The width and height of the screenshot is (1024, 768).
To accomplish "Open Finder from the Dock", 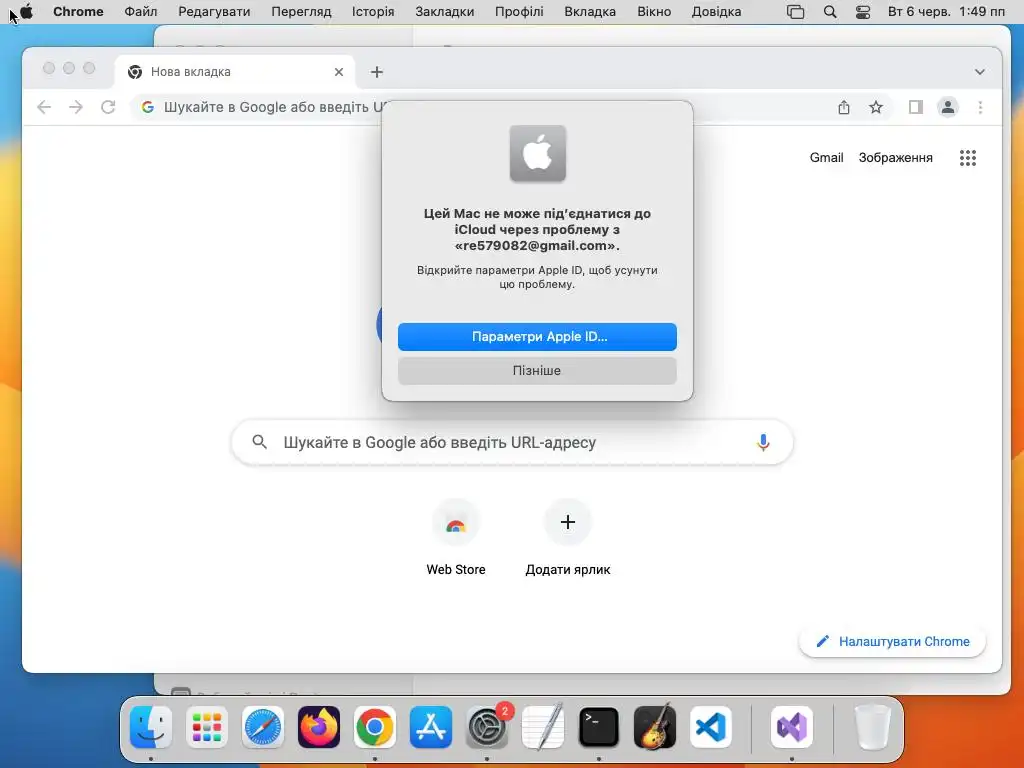I will (x=151, y=727).
